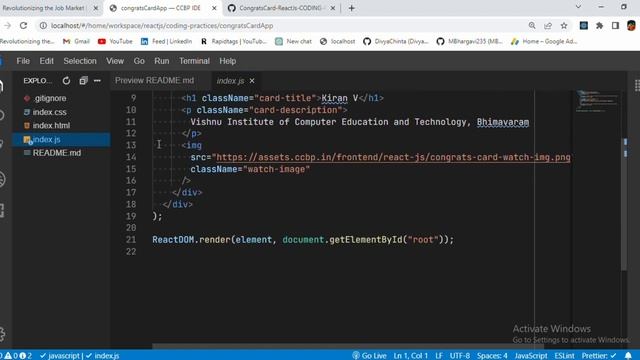Open browser extensions puzzle icon
Image resolution: width=640 pixels, height=360 pixels.
click(600, 25)
